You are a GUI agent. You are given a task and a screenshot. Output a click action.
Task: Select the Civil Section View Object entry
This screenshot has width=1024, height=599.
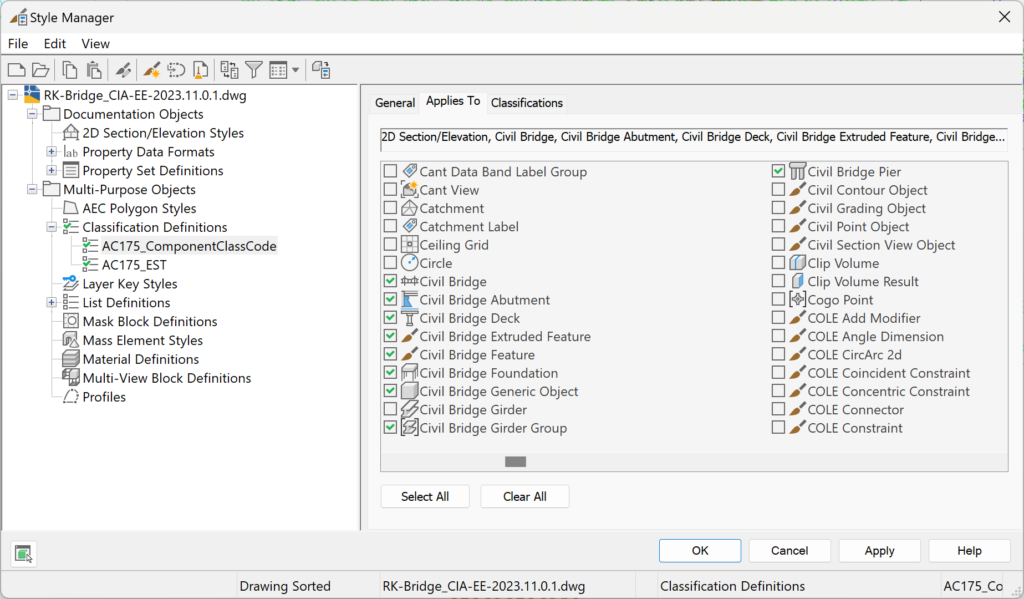coord(881,245)
